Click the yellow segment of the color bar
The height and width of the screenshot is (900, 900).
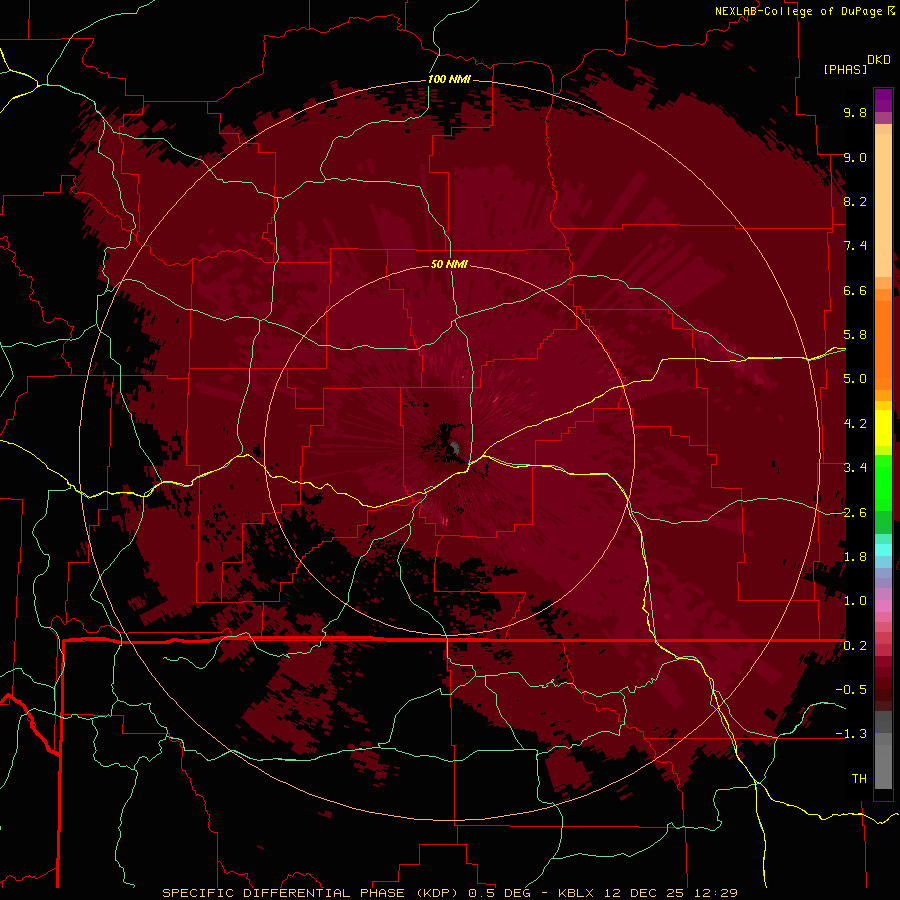(883, 428)
